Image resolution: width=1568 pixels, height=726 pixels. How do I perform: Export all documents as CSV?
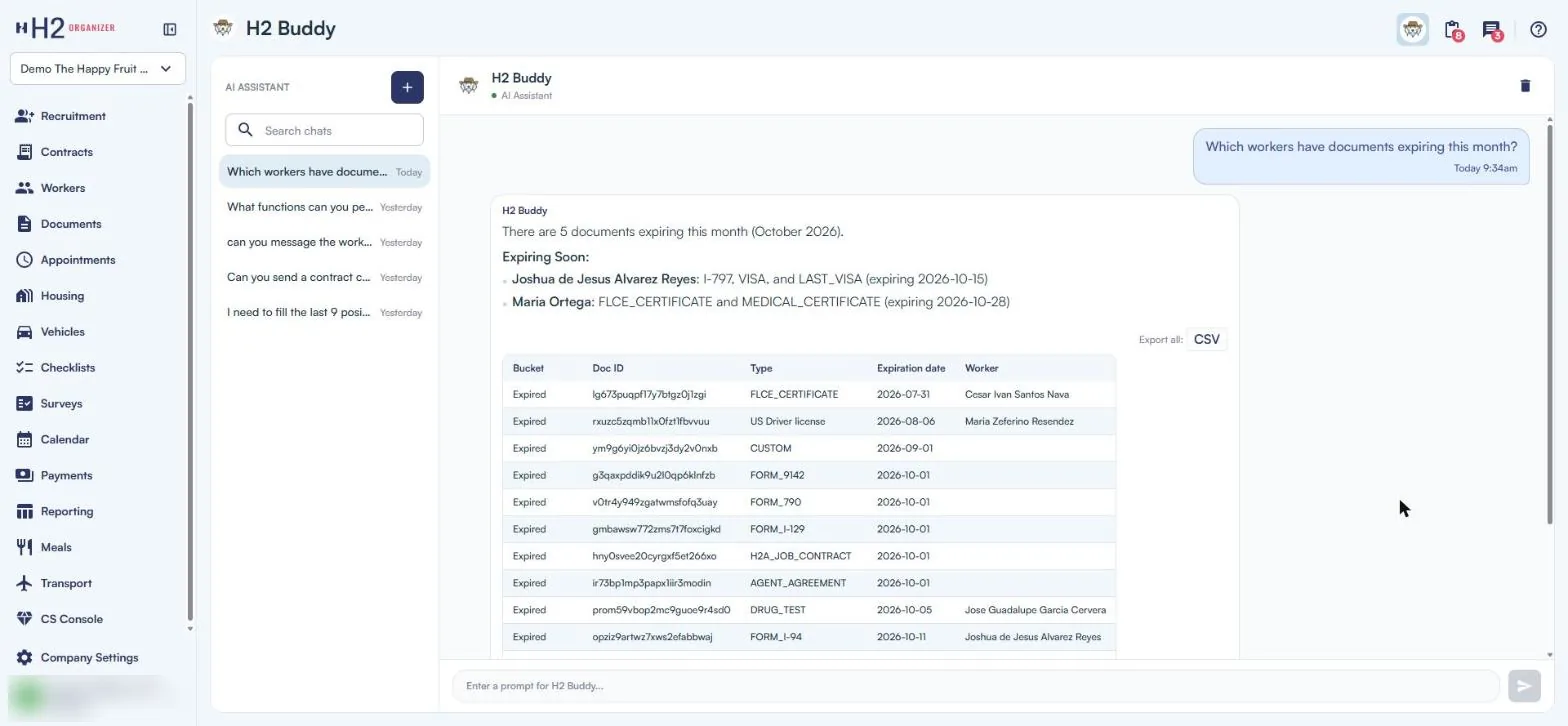click(1206, 340)
